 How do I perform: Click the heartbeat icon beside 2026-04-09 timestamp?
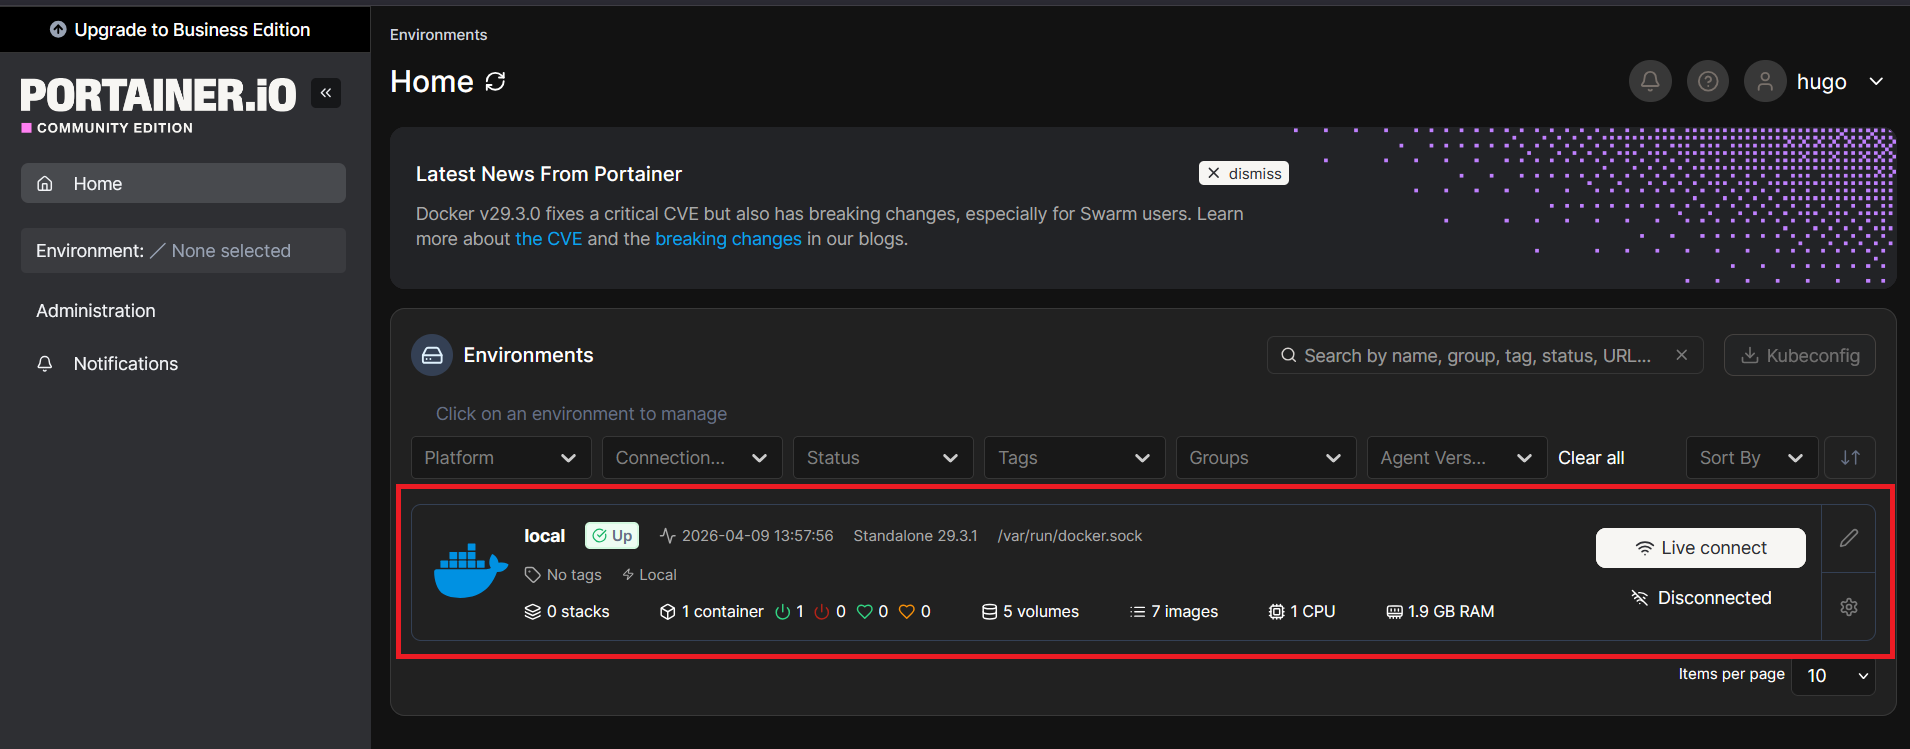668,536
